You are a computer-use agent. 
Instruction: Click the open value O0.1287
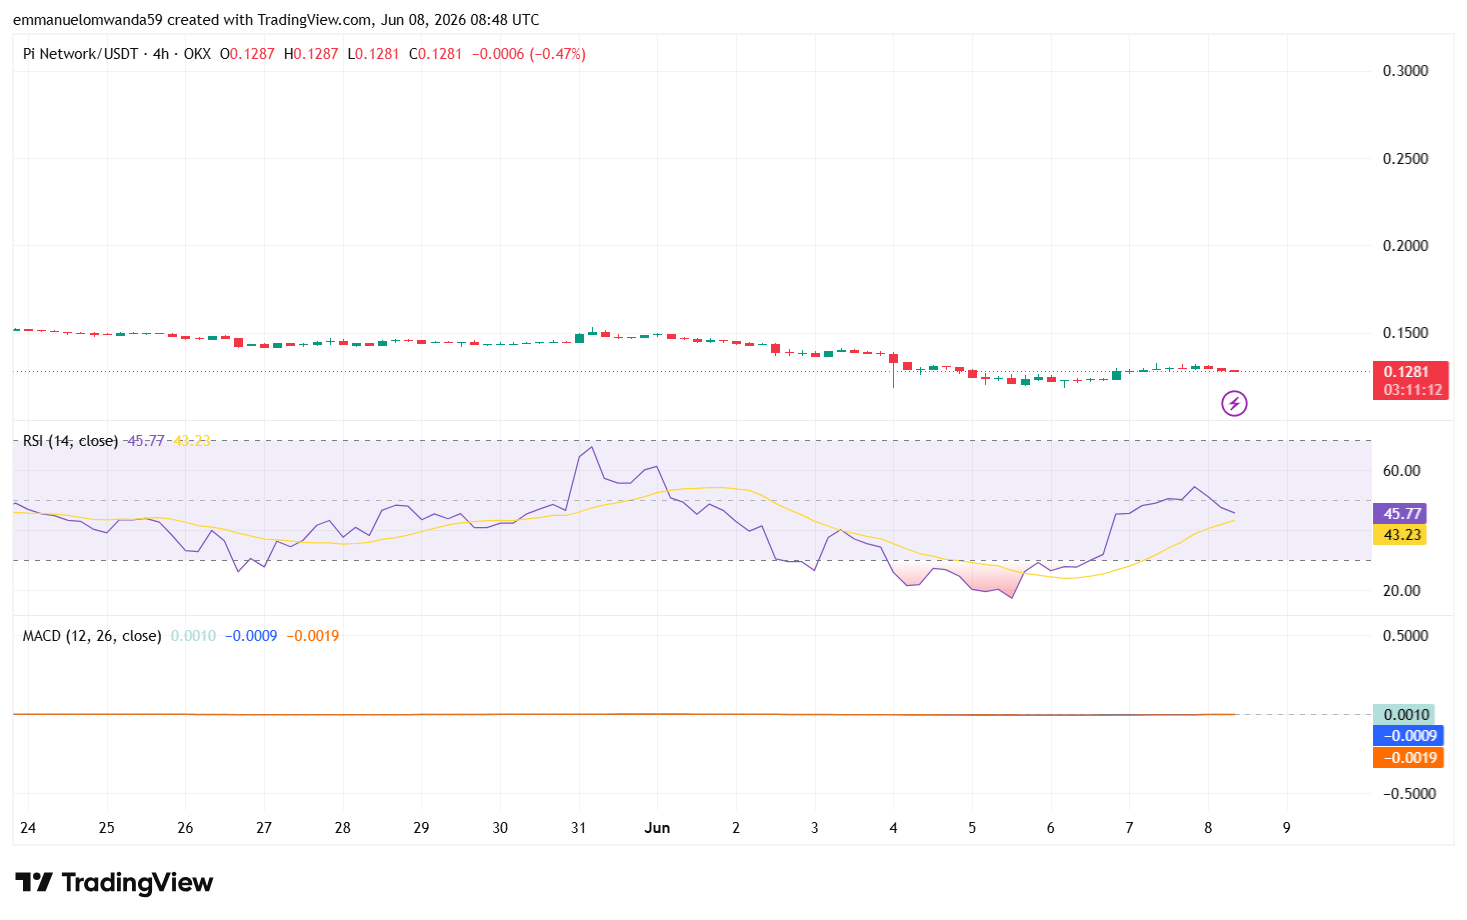pos(247,54)
